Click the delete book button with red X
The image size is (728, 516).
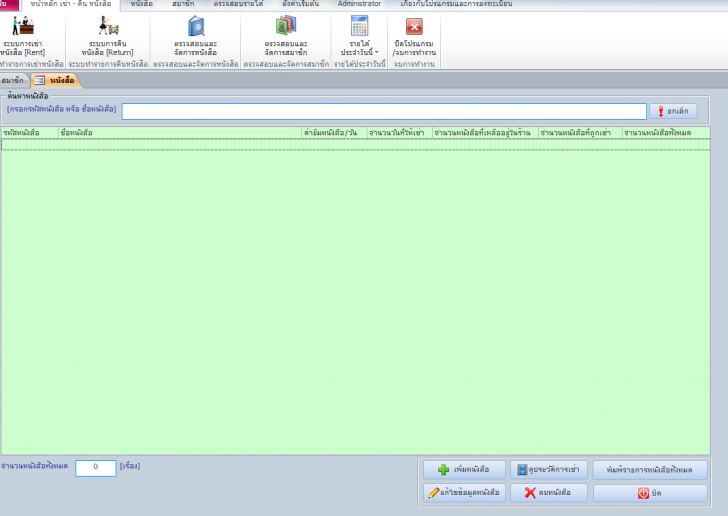[549, 493]
